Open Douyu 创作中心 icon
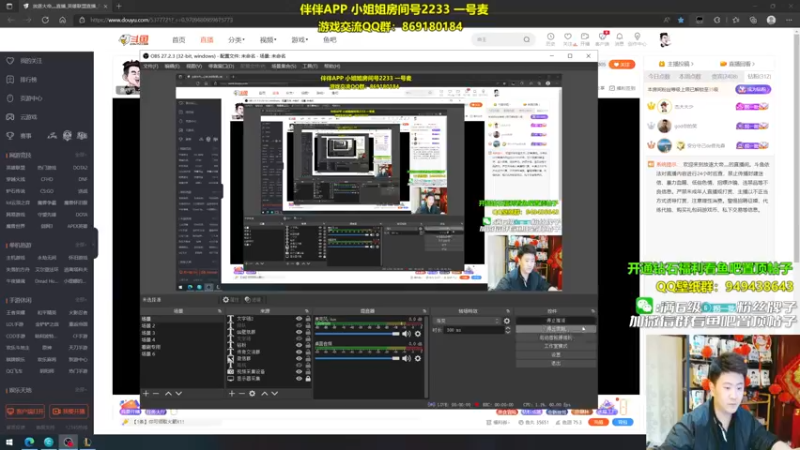Screen dimensions: 800x450 637,39
